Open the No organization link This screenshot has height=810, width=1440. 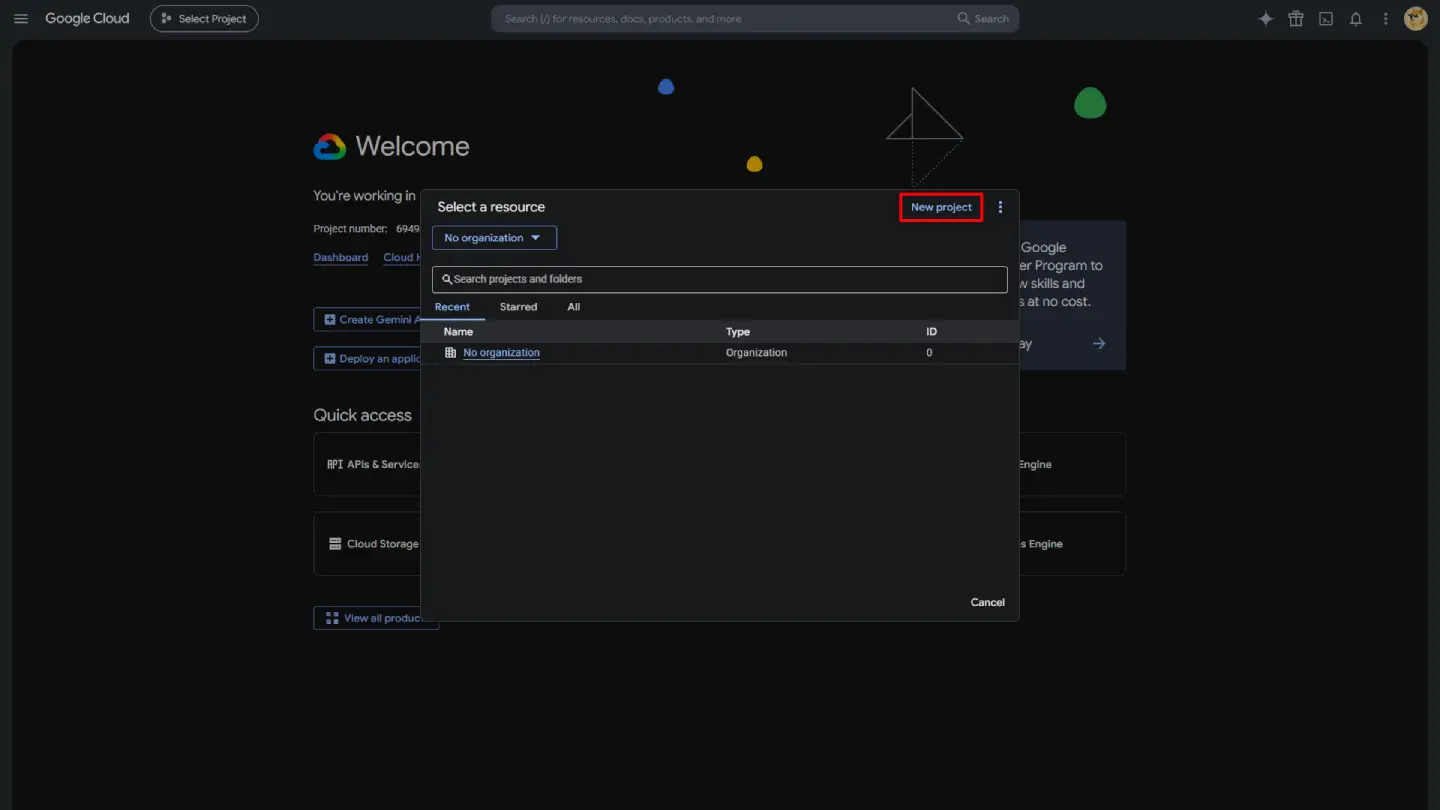click(x=501, y=353)
